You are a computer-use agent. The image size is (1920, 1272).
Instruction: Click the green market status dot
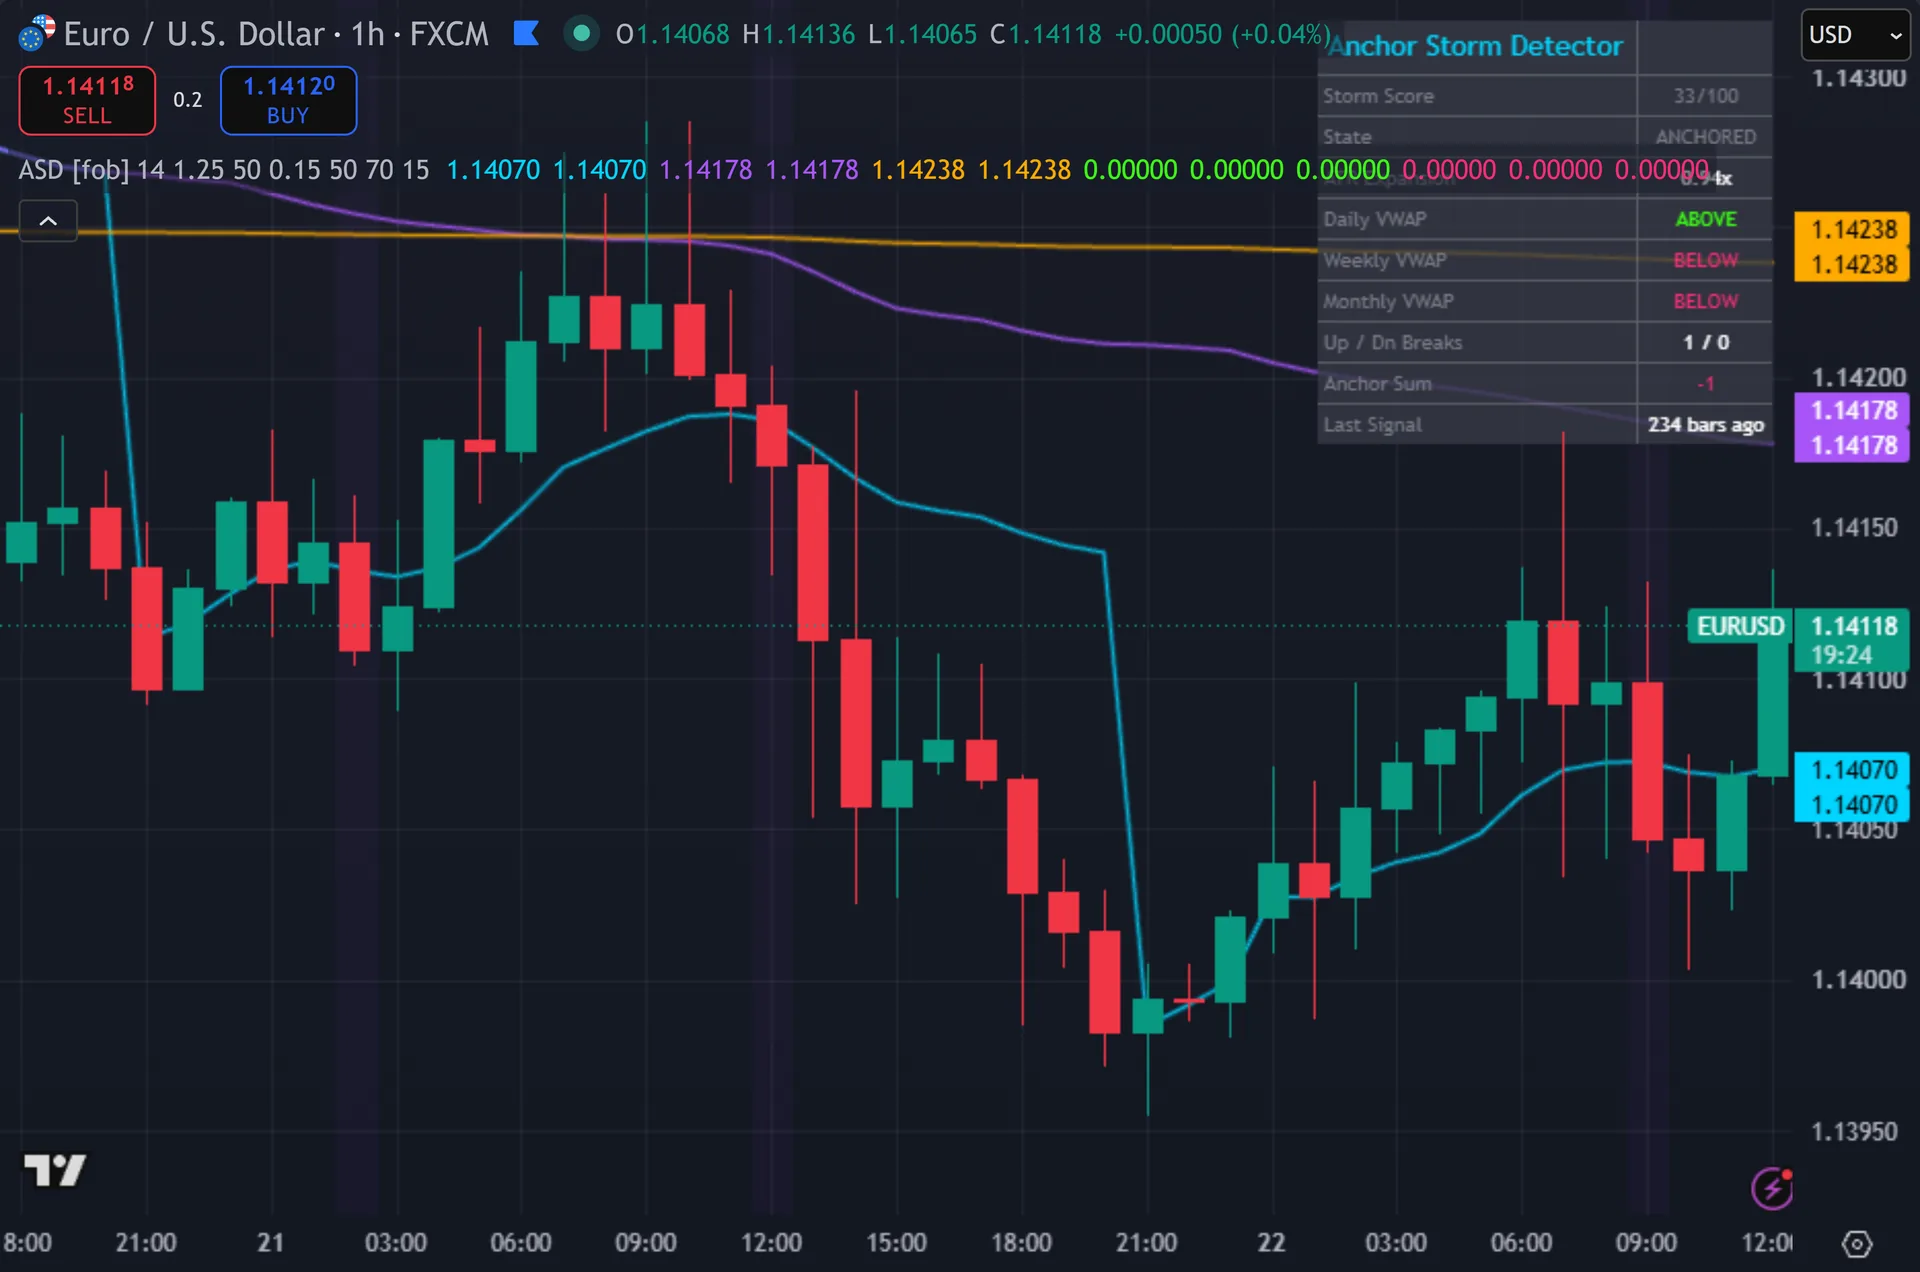(581, 34)
